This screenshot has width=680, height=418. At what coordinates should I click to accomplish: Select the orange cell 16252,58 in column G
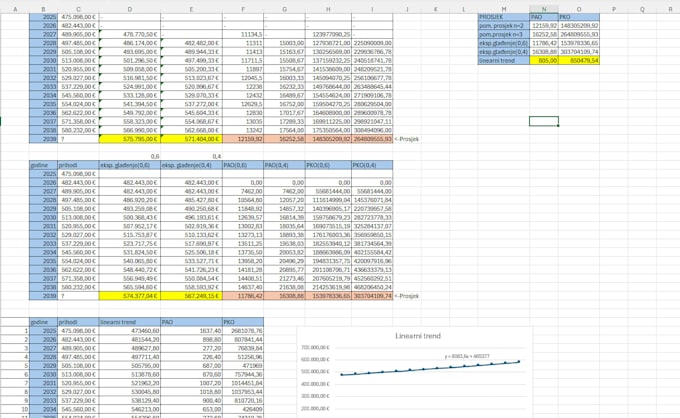pyautogui.click(x=284, y=139)
